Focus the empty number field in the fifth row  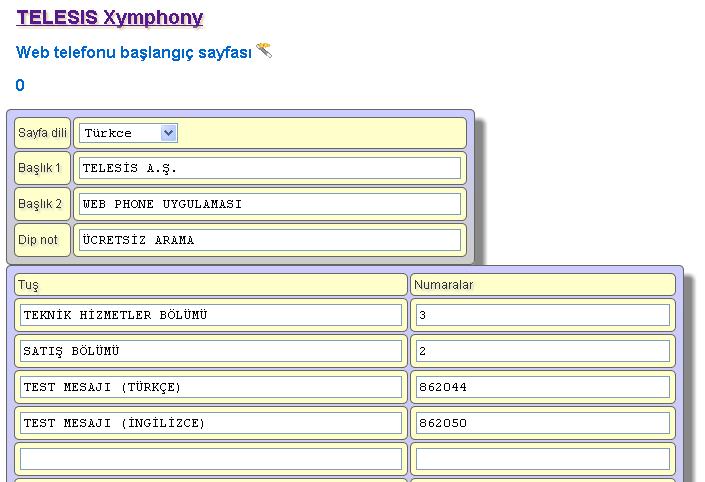(542, 459)
